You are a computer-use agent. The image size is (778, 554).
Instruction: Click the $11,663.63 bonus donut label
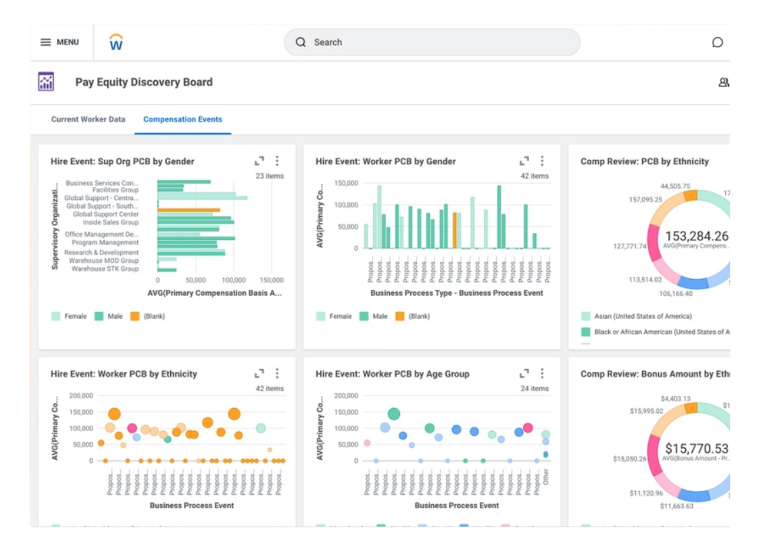(676, 506)
